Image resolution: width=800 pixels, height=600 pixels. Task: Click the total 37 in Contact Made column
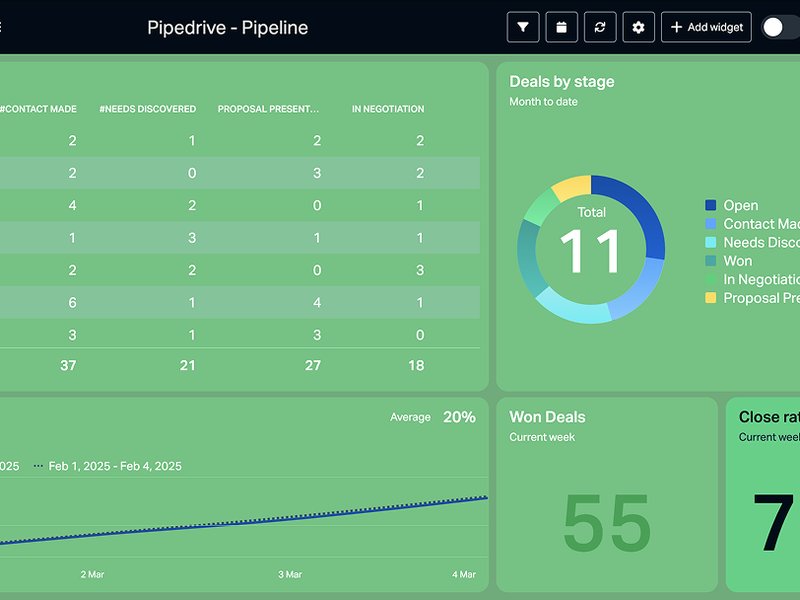point(68,365)
